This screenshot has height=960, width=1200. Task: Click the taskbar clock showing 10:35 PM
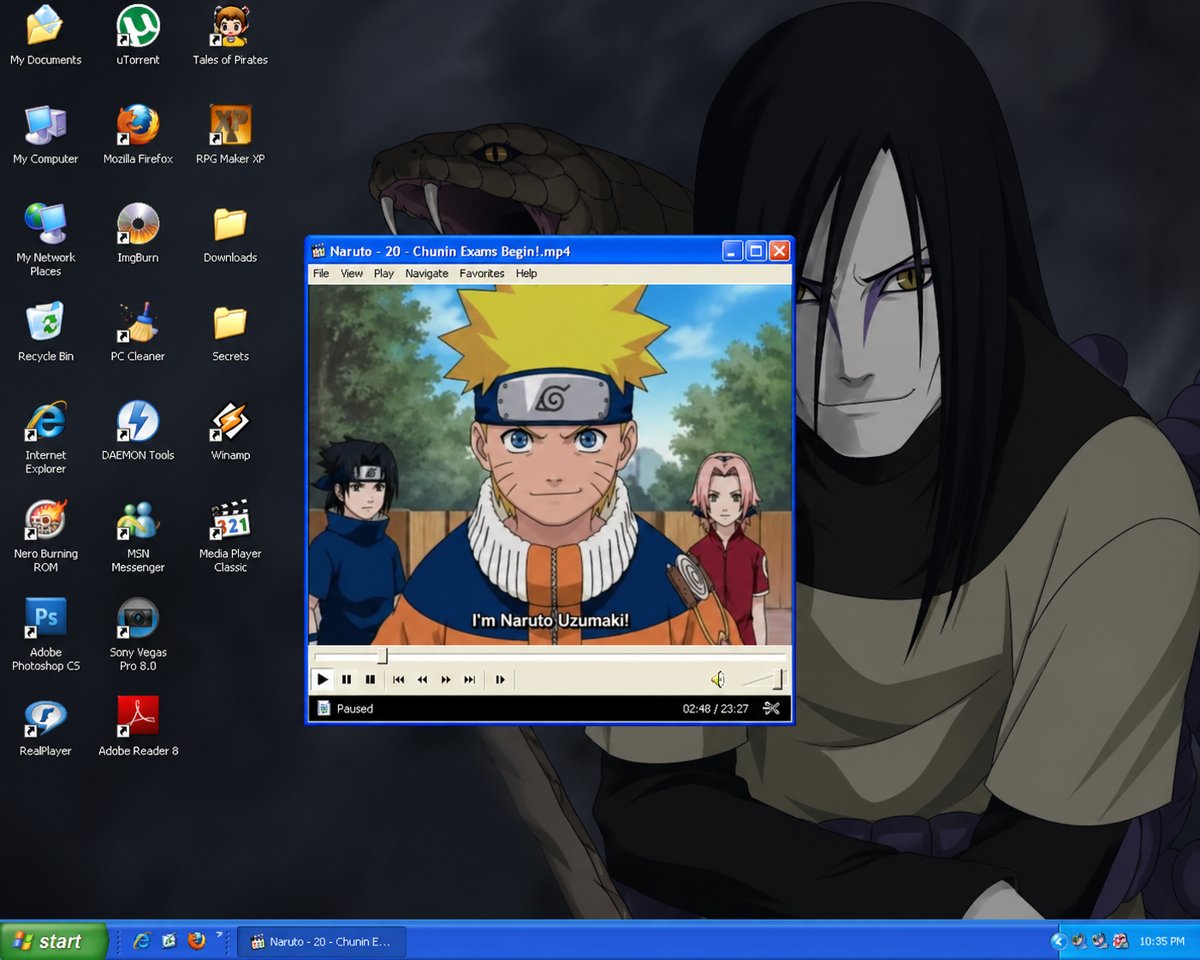coord(1162,941)
